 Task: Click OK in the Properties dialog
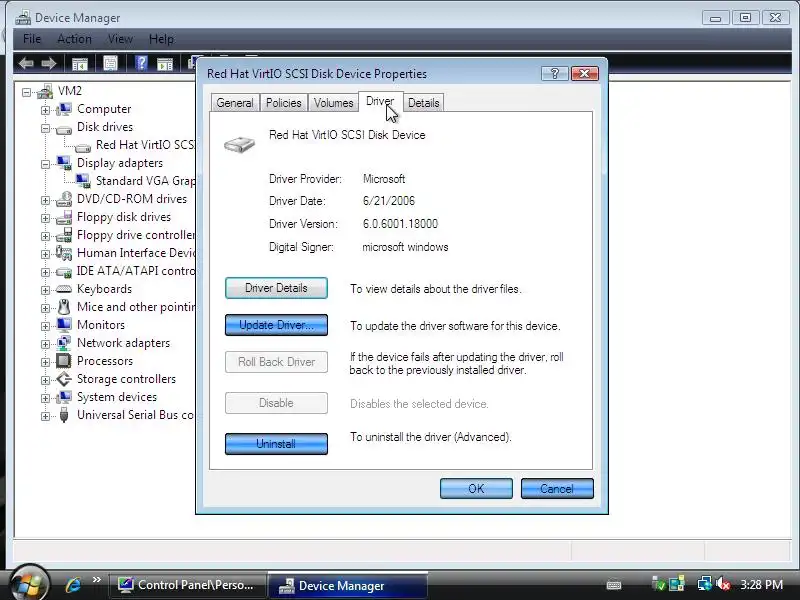tap(477, 489)
